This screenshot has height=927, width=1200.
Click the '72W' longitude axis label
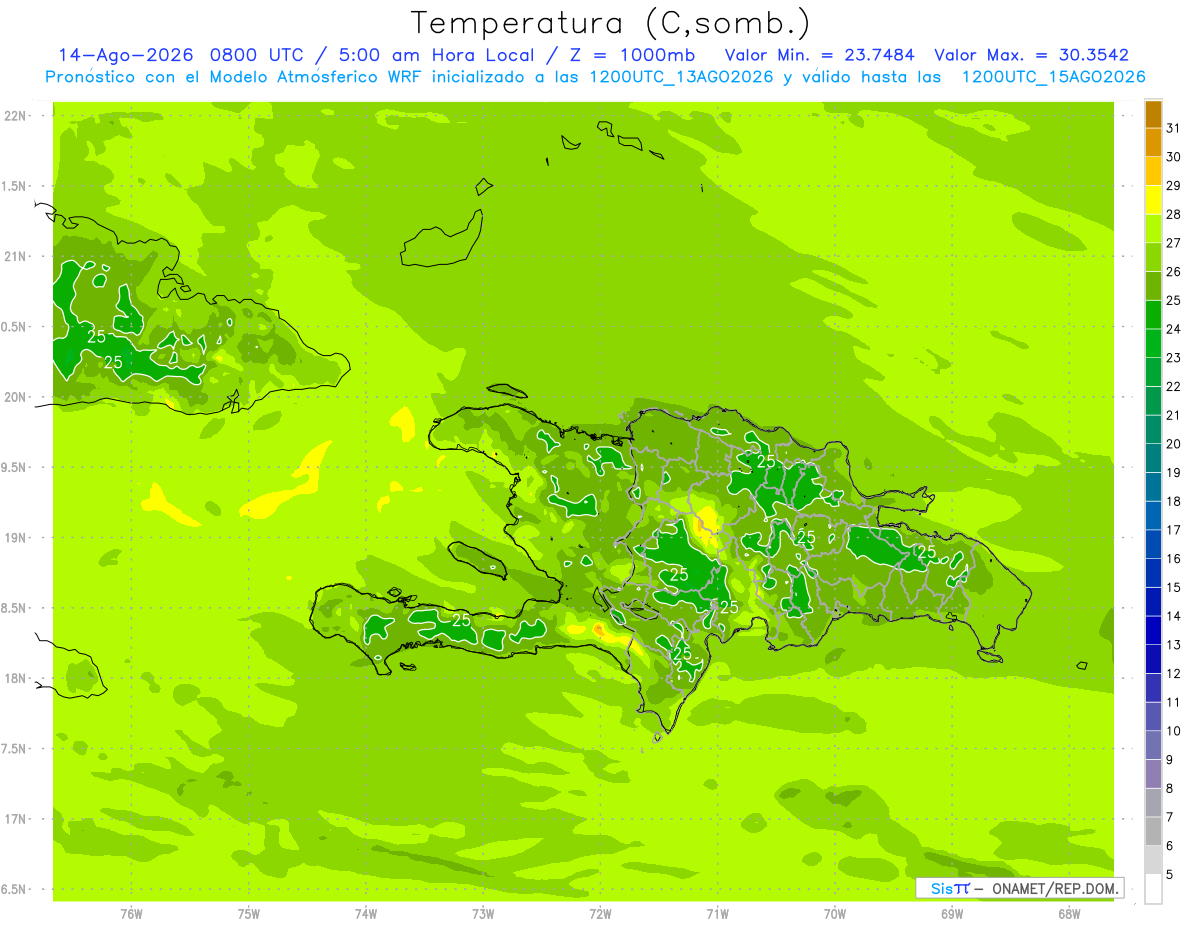(600, 913)
